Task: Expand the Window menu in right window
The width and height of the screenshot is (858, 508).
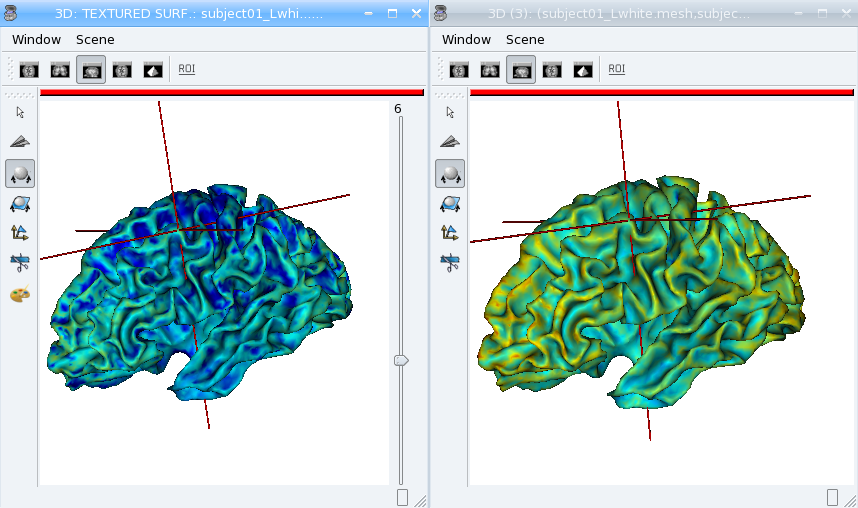Action: click(466, 39)
